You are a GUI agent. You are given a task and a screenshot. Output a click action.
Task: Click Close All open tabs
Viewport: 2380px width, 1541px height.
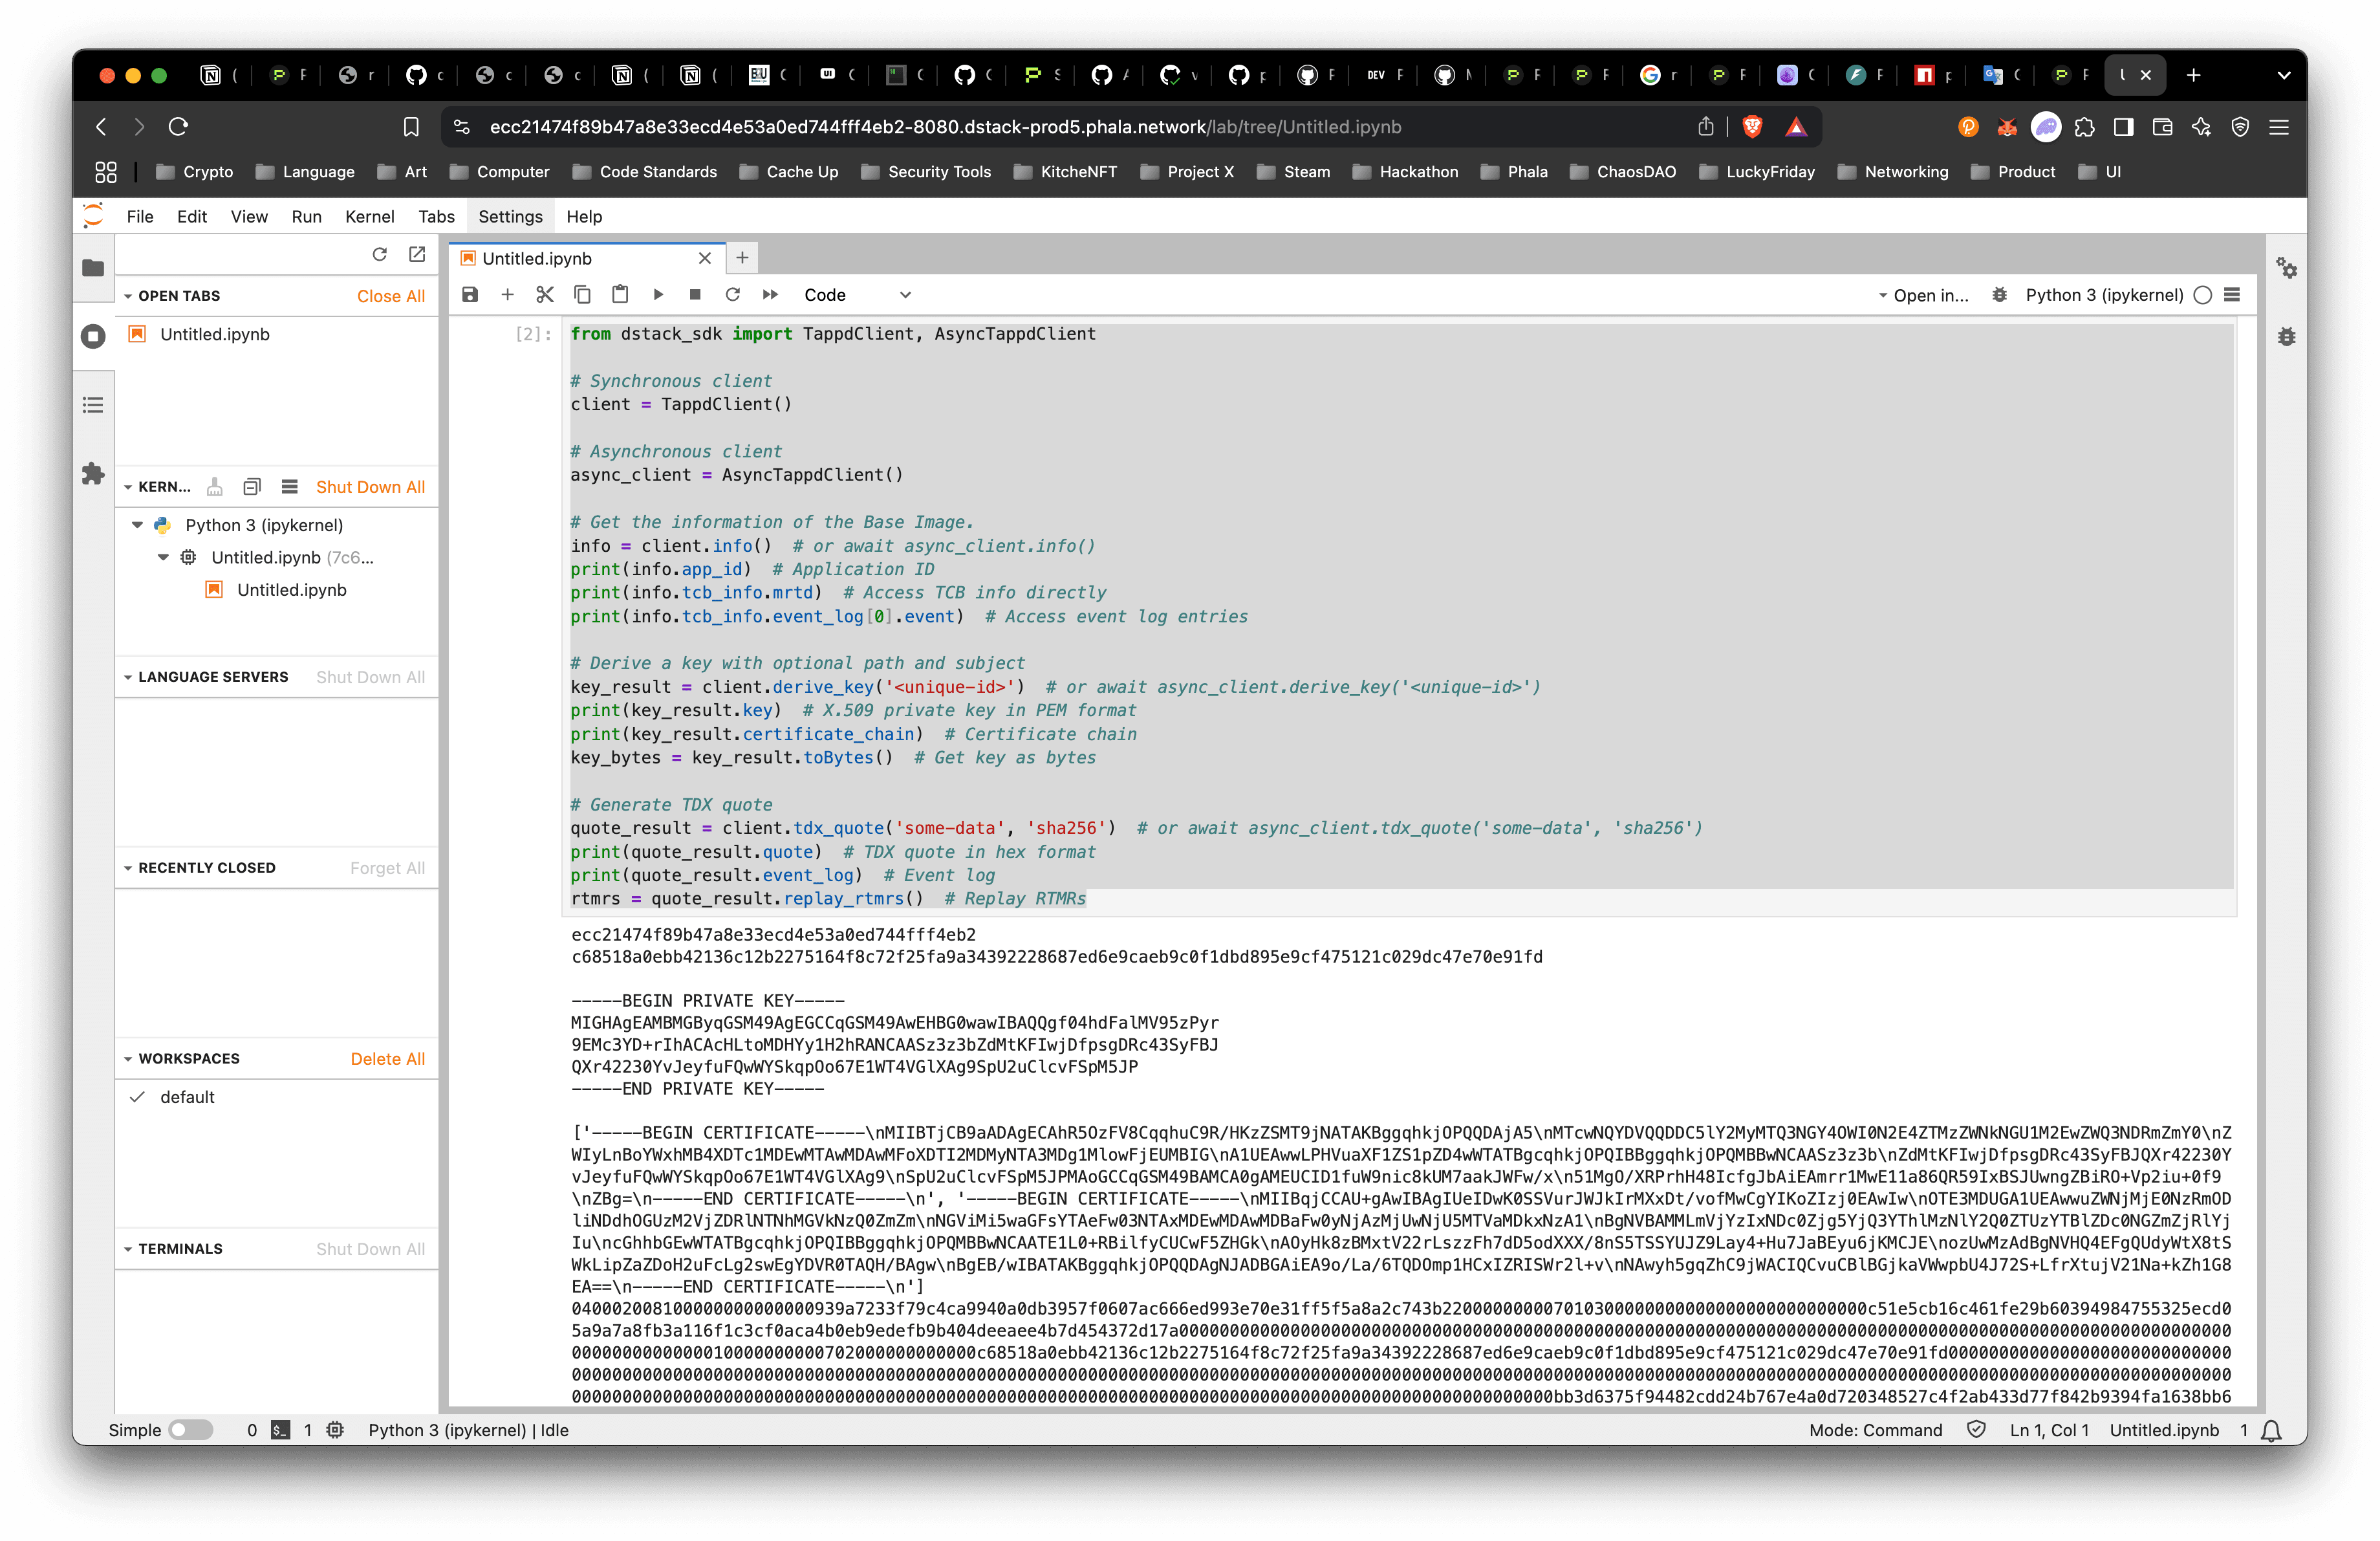tap(390, 296)
